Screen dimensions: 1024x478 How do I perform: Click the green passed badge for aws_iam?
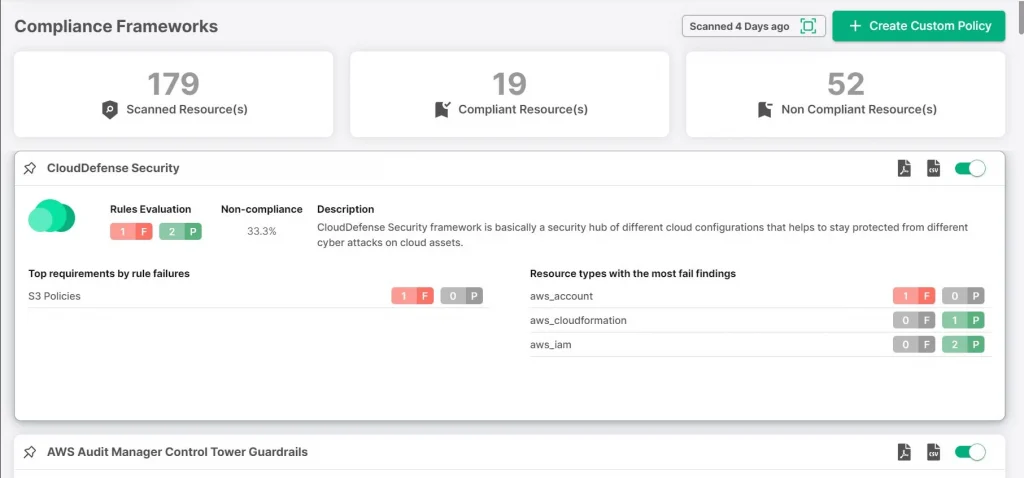pos(964,344)
